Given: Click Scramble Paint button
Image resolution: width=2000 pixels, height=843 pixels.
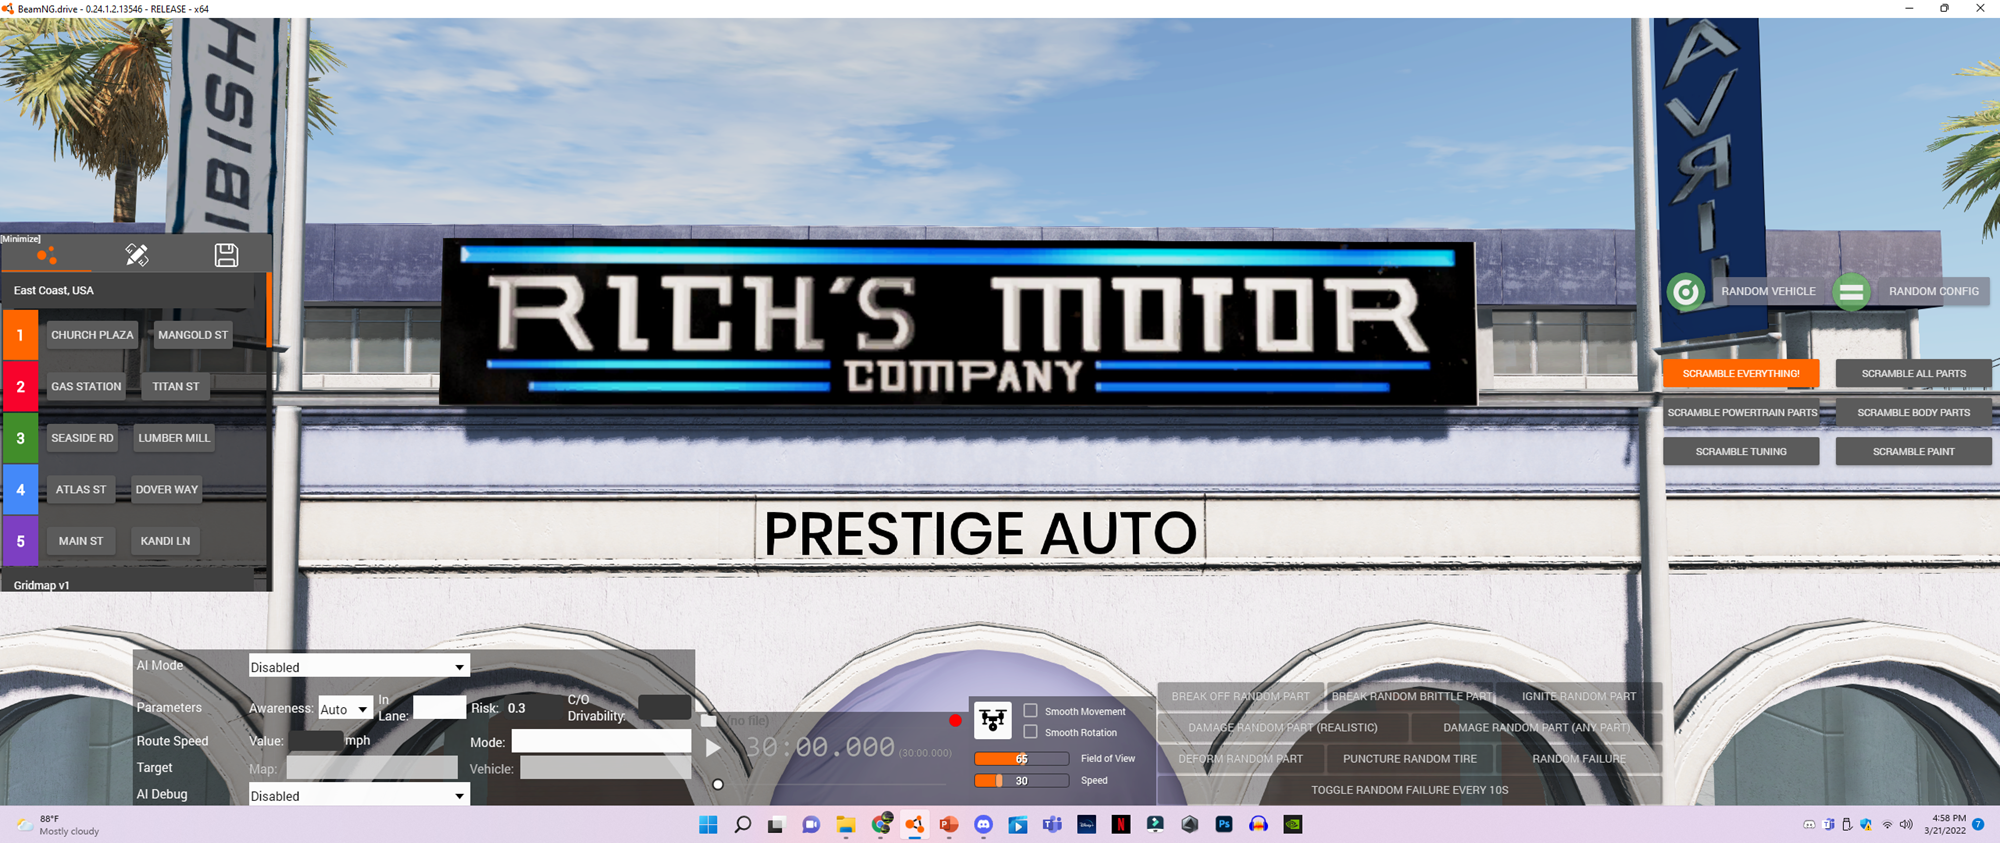Looking at the screenshot, I should [x=1913, y=451].
